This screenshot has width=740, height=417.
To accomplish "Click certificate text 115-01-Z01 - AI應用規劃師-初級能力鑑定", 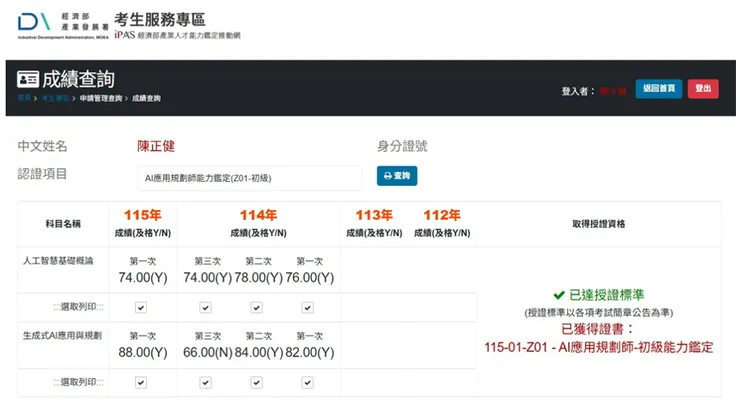I will click(598, 347).
